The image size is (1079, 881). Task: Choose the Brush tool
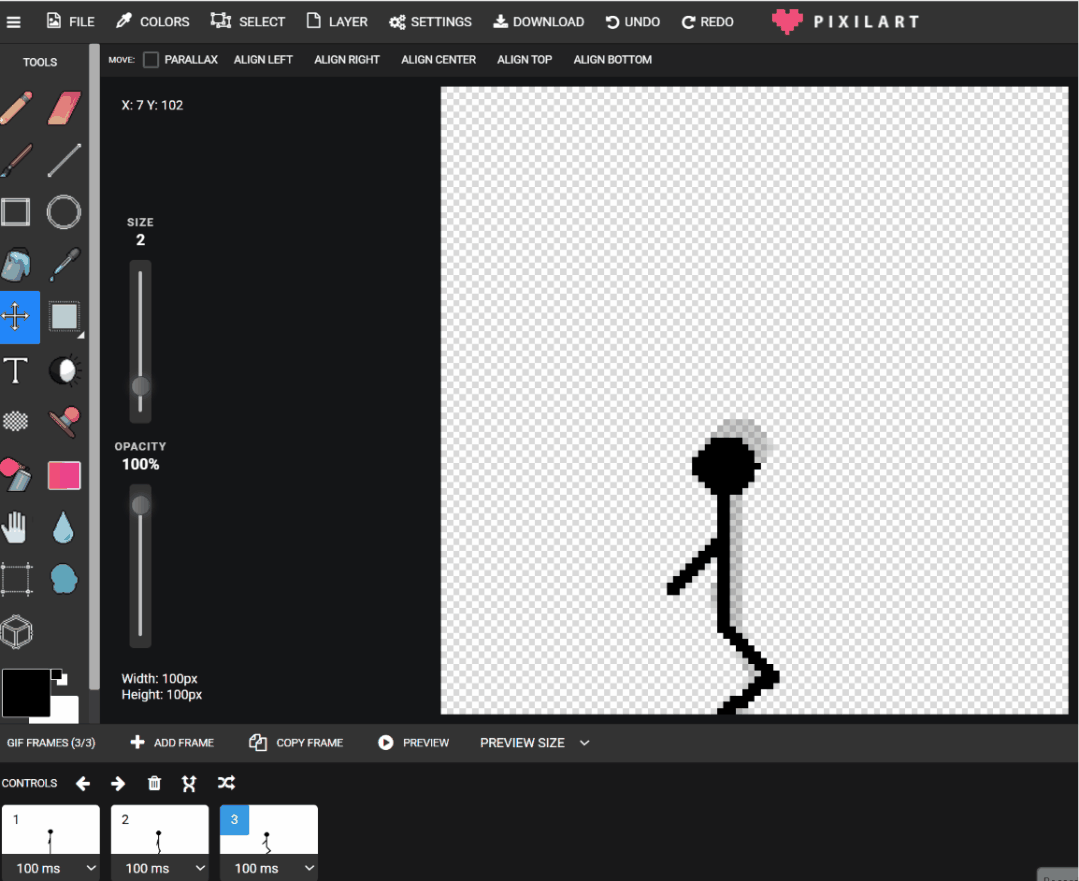17,160
